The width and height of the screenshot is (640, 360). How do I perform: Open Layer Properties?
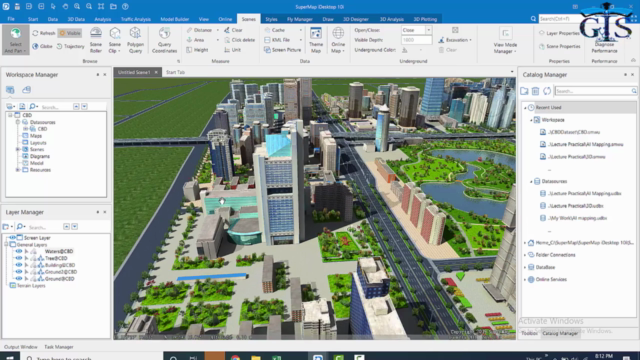[559, 33]
